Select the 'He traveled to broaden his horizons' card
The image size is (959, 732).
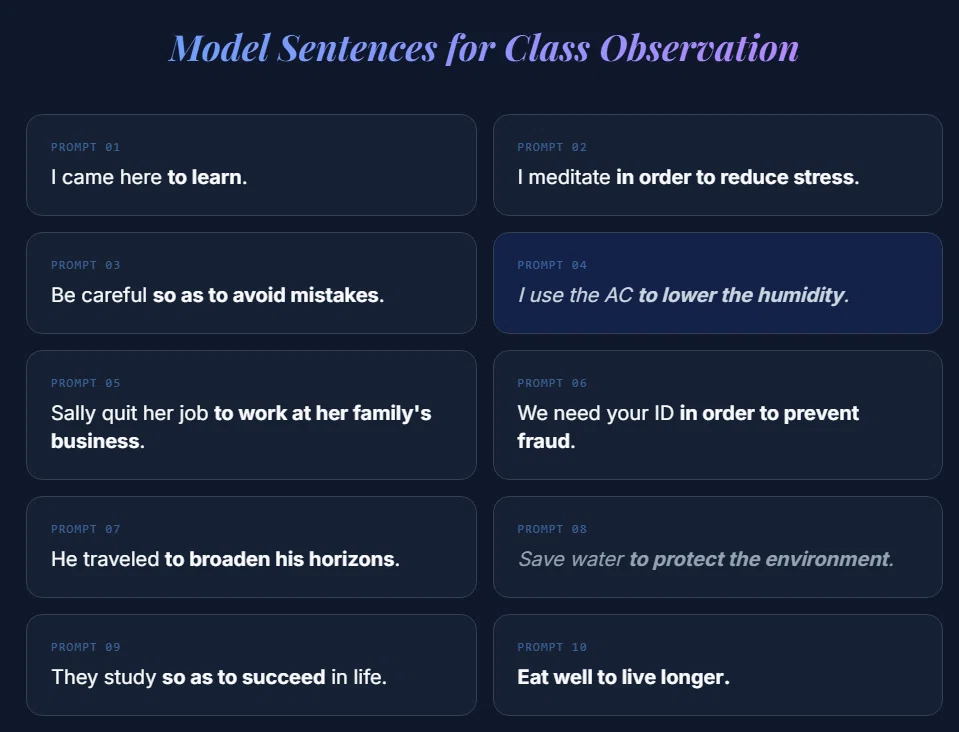click(251, 547)
